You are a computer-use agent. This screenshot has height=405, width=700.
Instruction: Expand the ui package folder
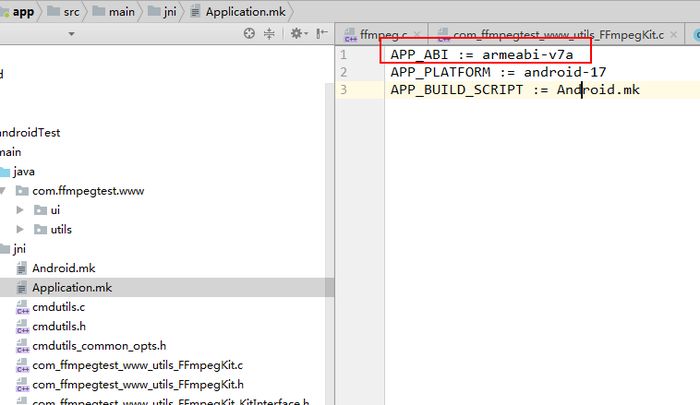[x=20, y=210]
